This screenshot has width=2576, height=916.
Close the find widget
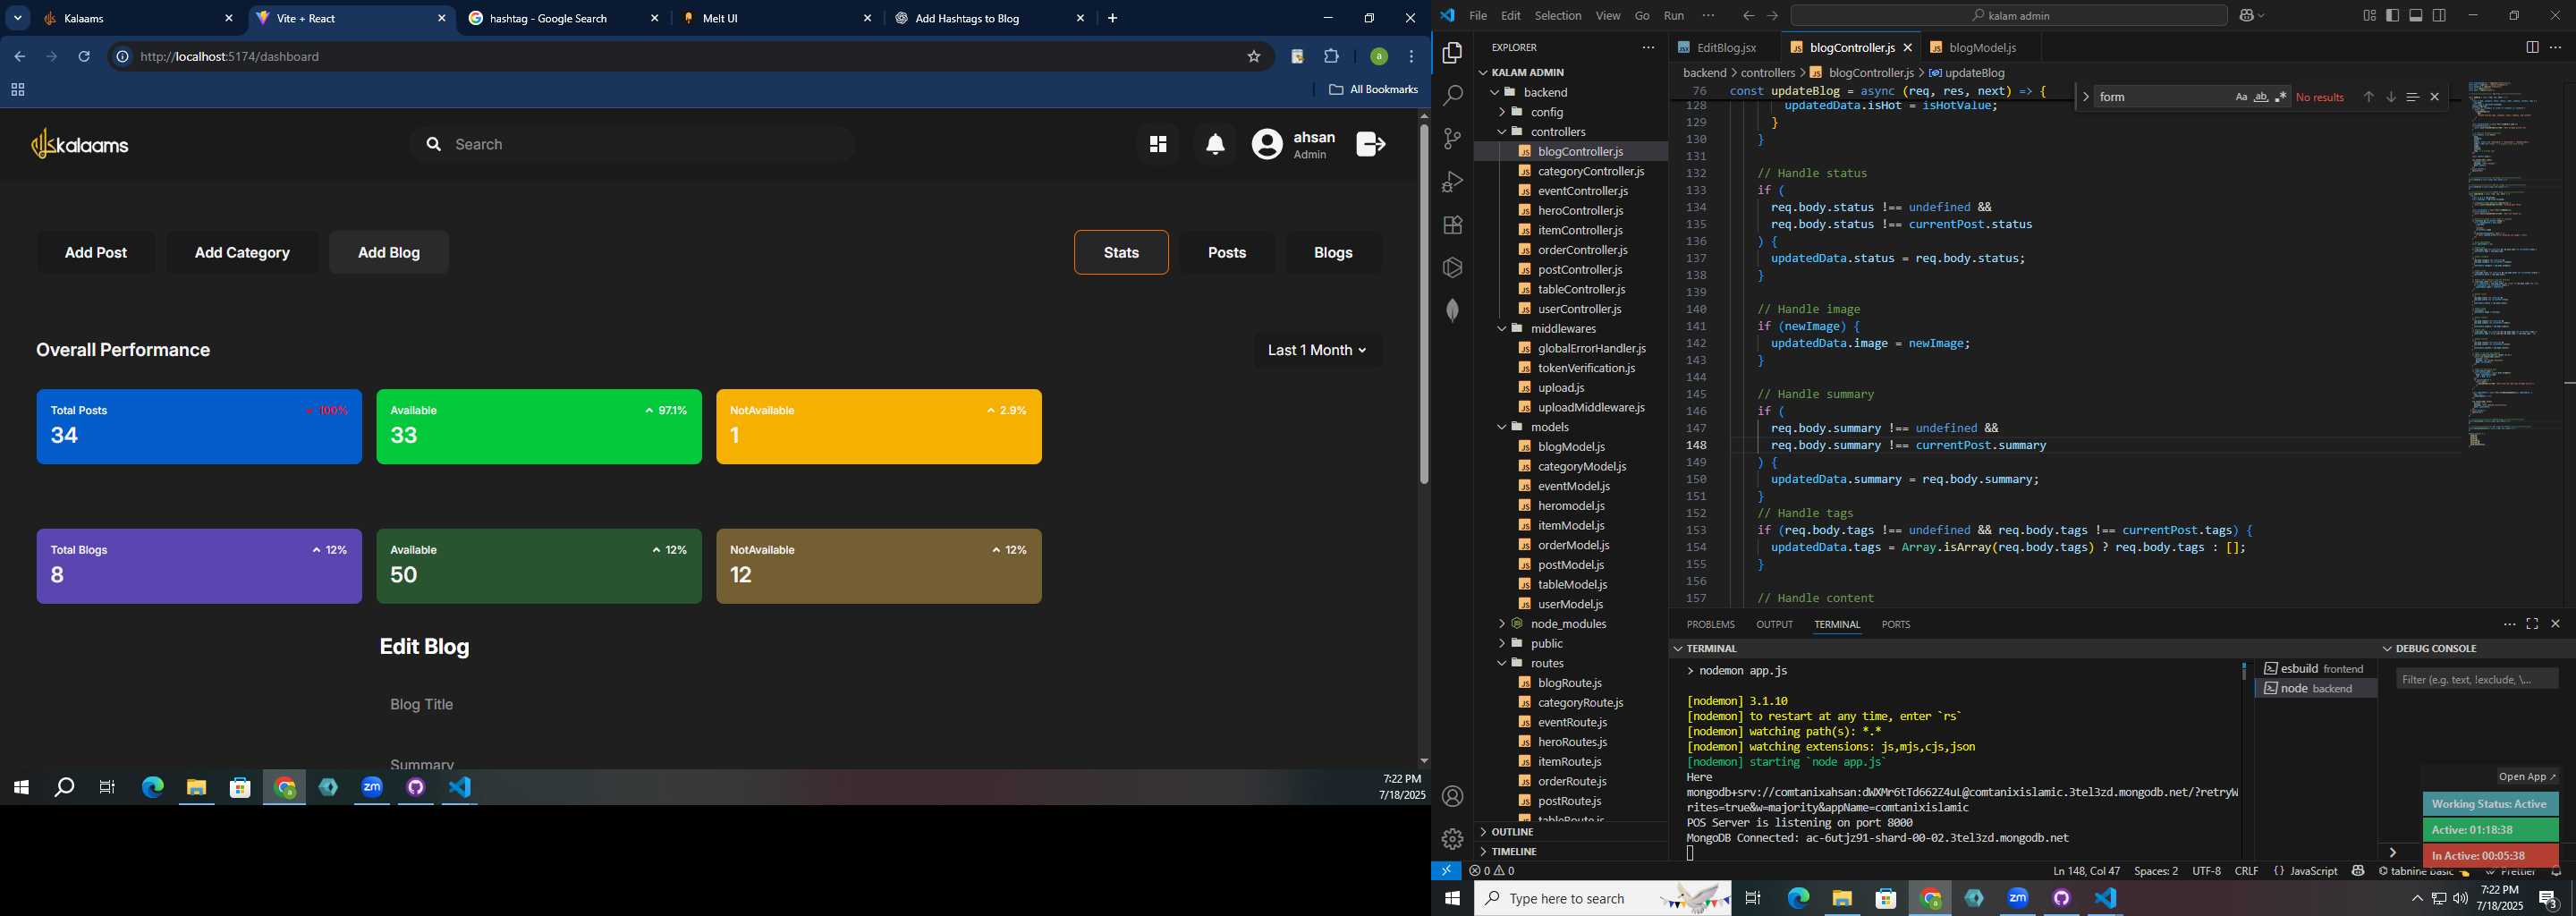click(x=2435, y=97)
